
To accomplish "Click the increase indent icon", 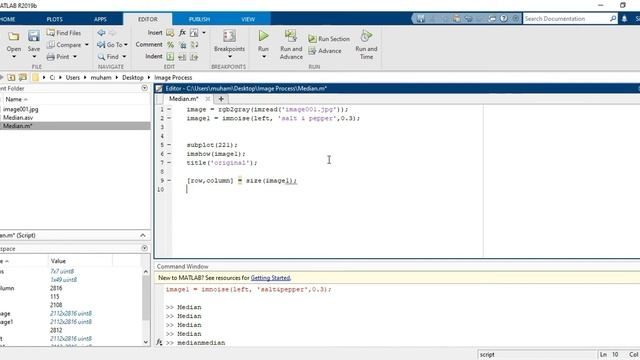I will [182, 57].
